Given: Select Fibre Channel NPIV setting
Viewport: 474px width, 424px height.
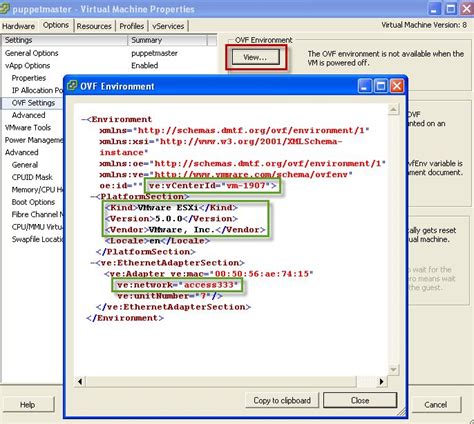Looking at the screenshot, I should pyautogui.click(x=37, y=214).
